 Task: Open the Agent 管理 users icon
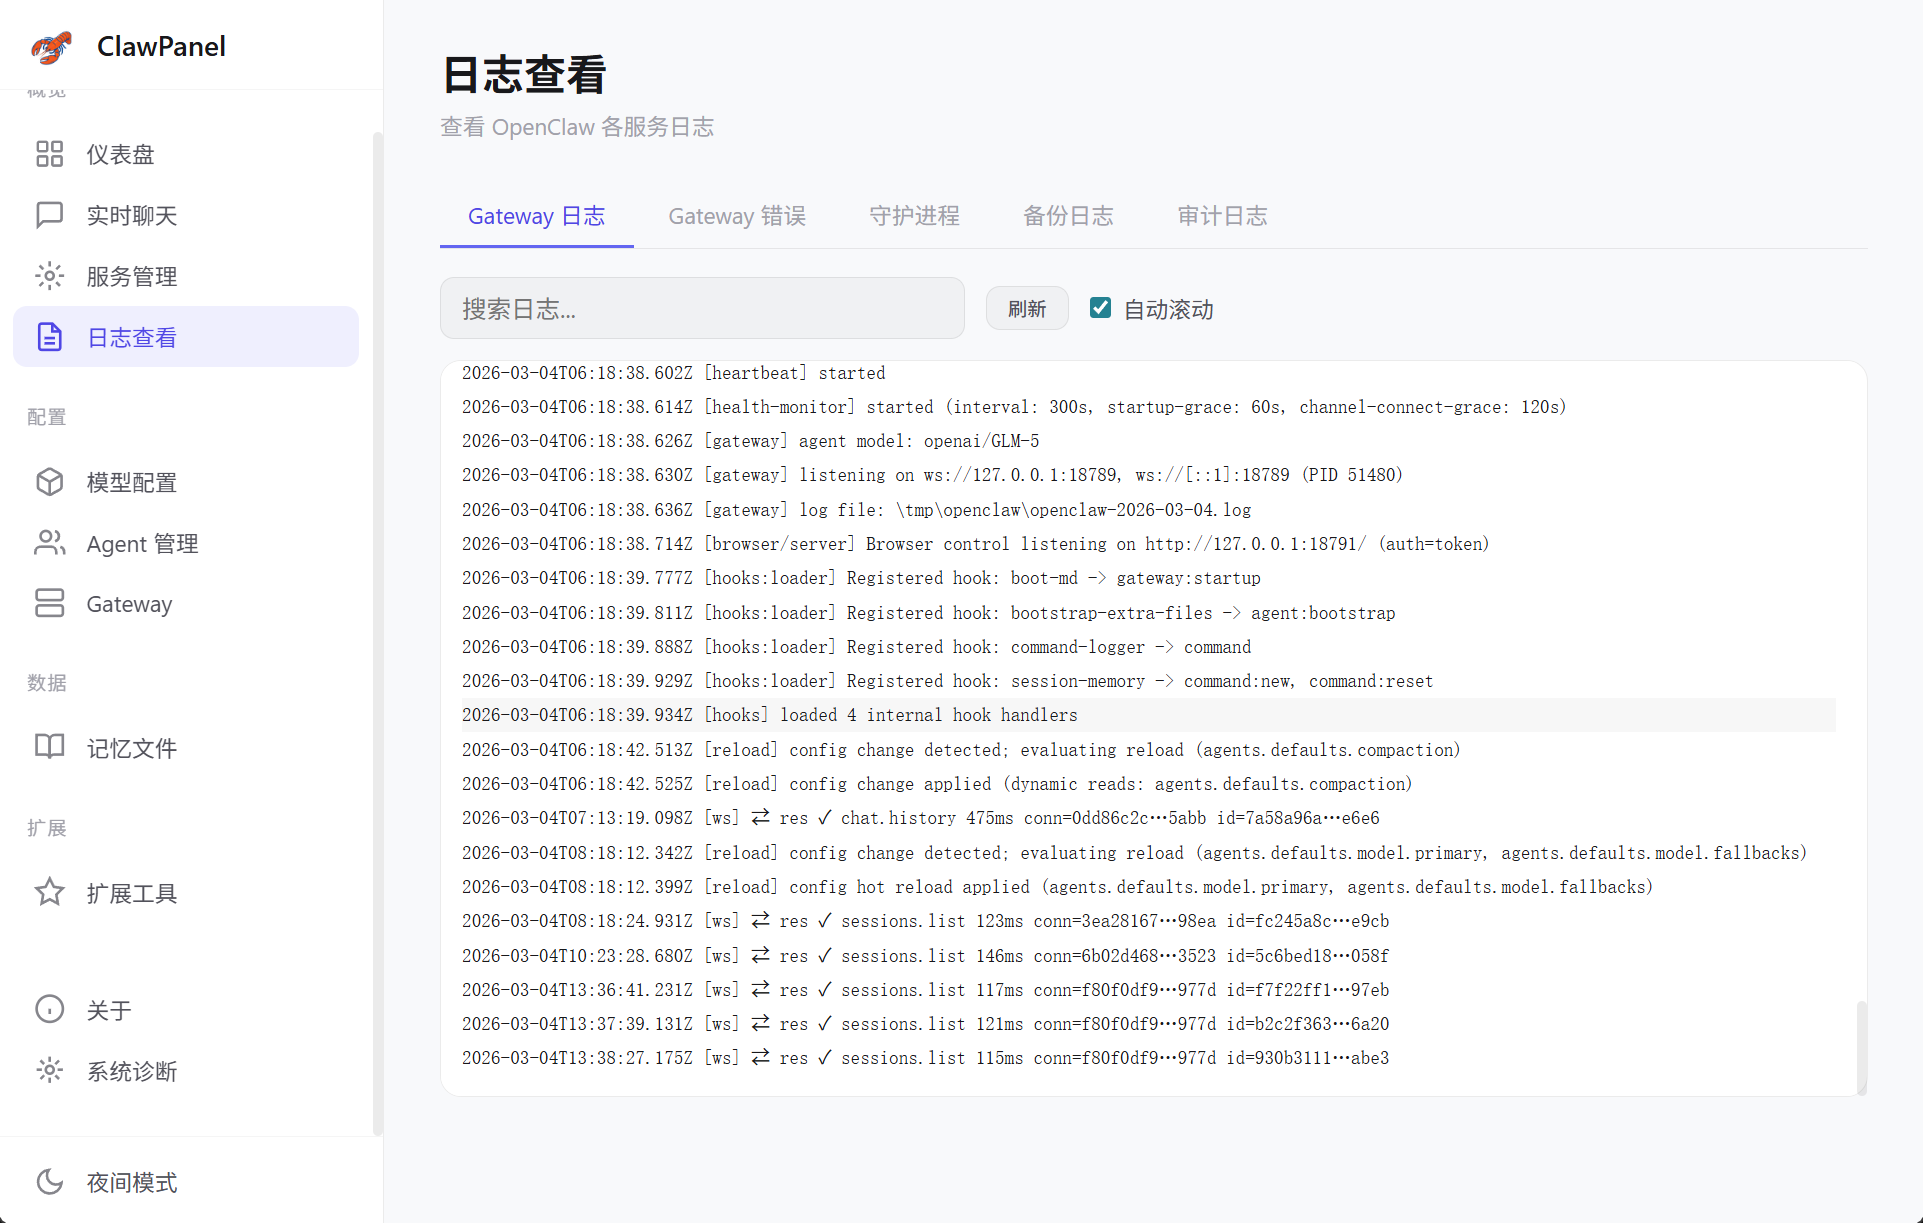(49, 543)
